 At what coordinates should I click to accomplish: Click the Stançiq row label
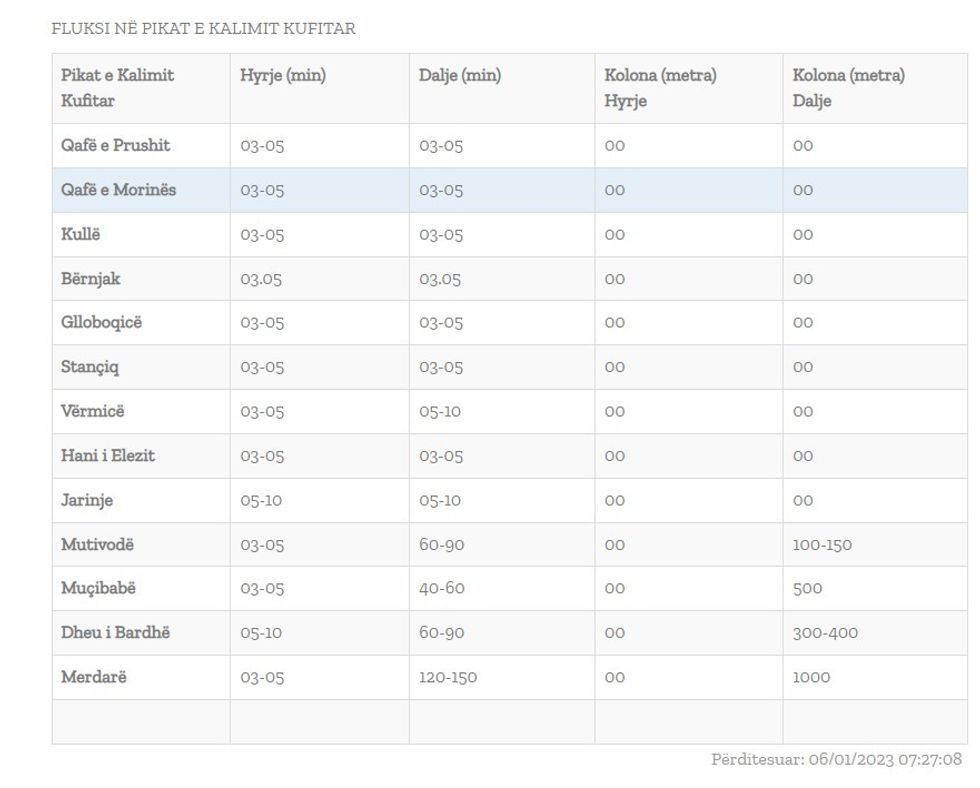[x=90, y=367]
